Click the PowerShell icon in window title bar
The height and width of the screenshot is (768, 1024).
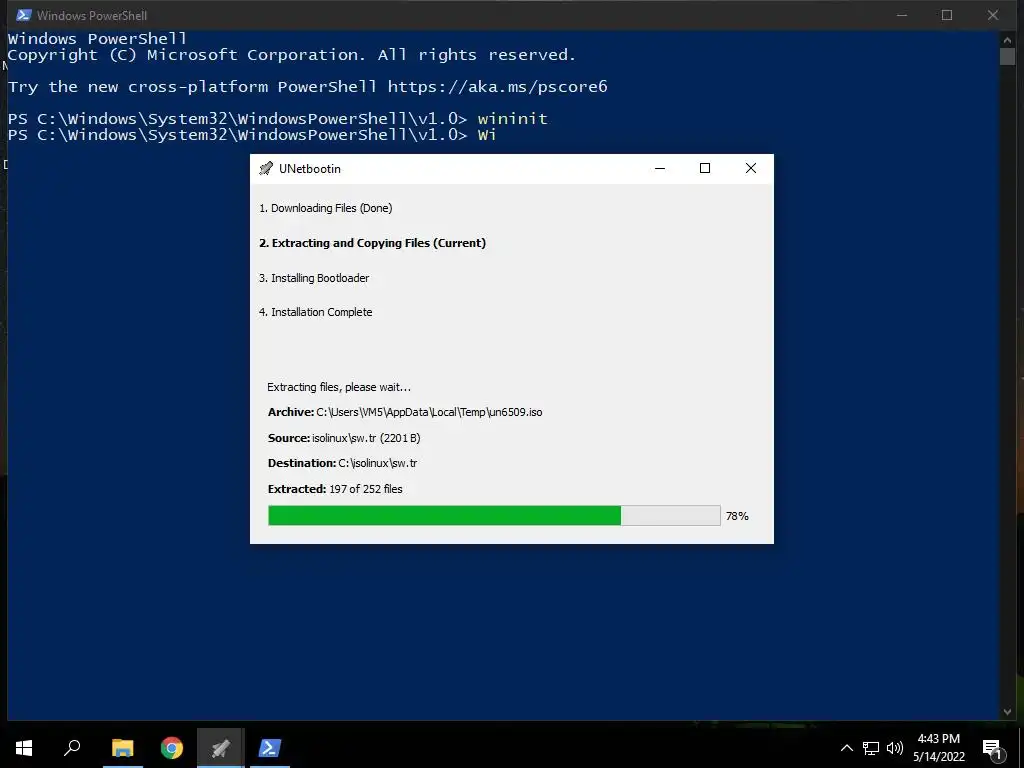(x=24, y=14)
